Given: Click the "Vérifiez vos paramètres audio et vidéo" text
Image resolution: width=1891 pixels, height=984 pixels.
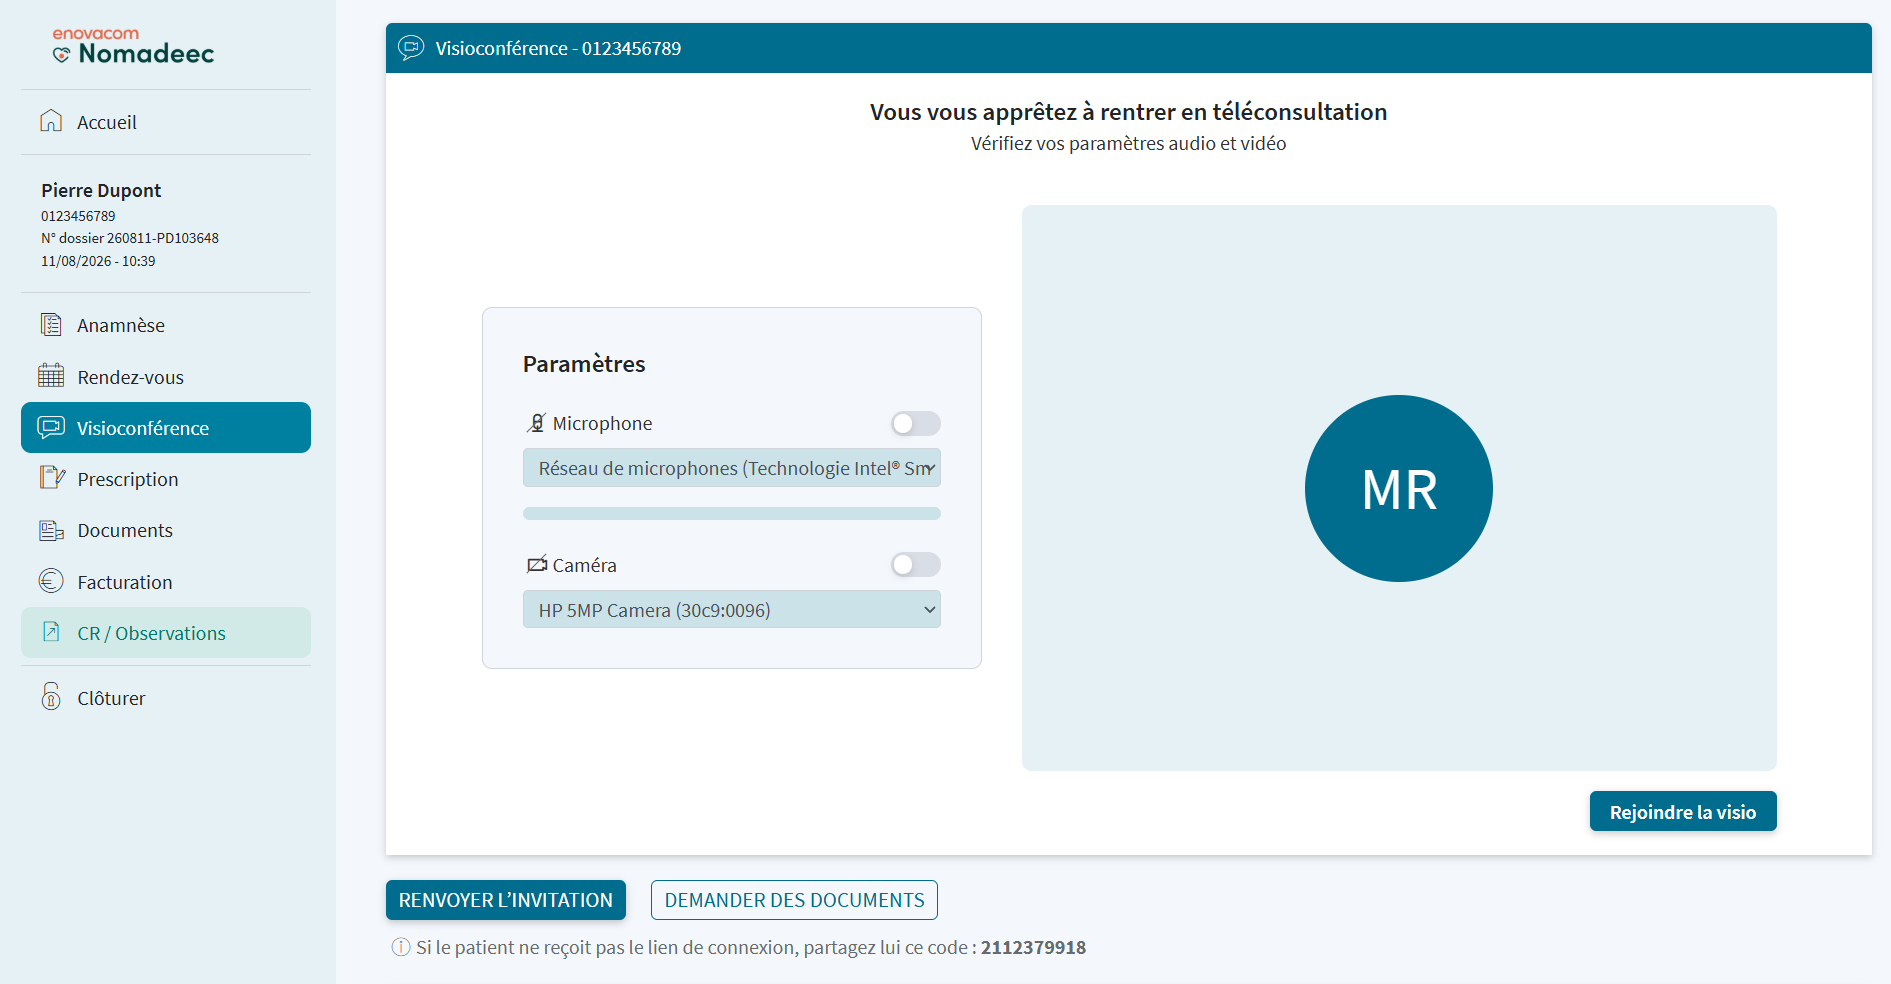Looking at the screenshot, I should pyautogui.click(x=1128, y=143).
